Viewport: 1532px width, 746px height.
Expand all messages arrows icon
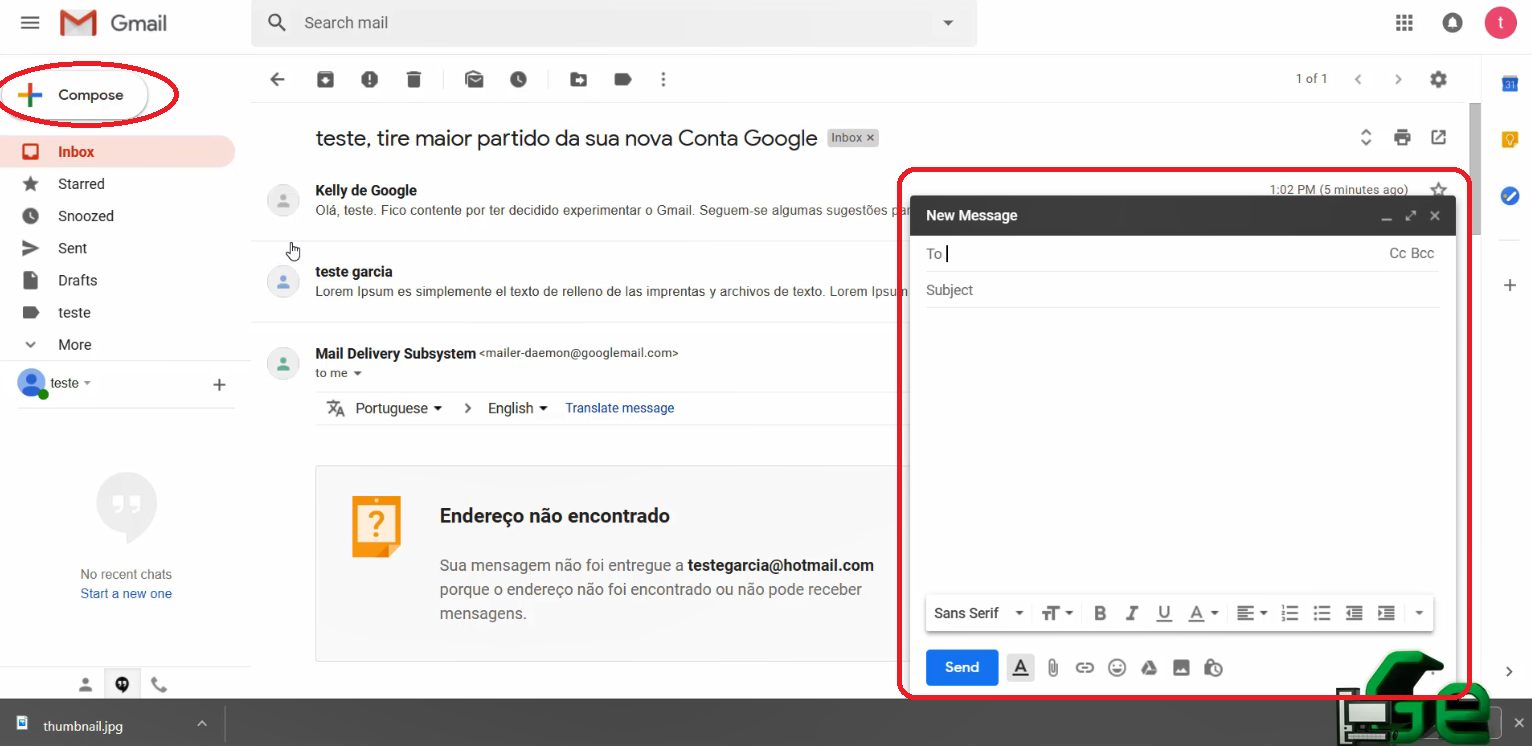click(1366, 138)
